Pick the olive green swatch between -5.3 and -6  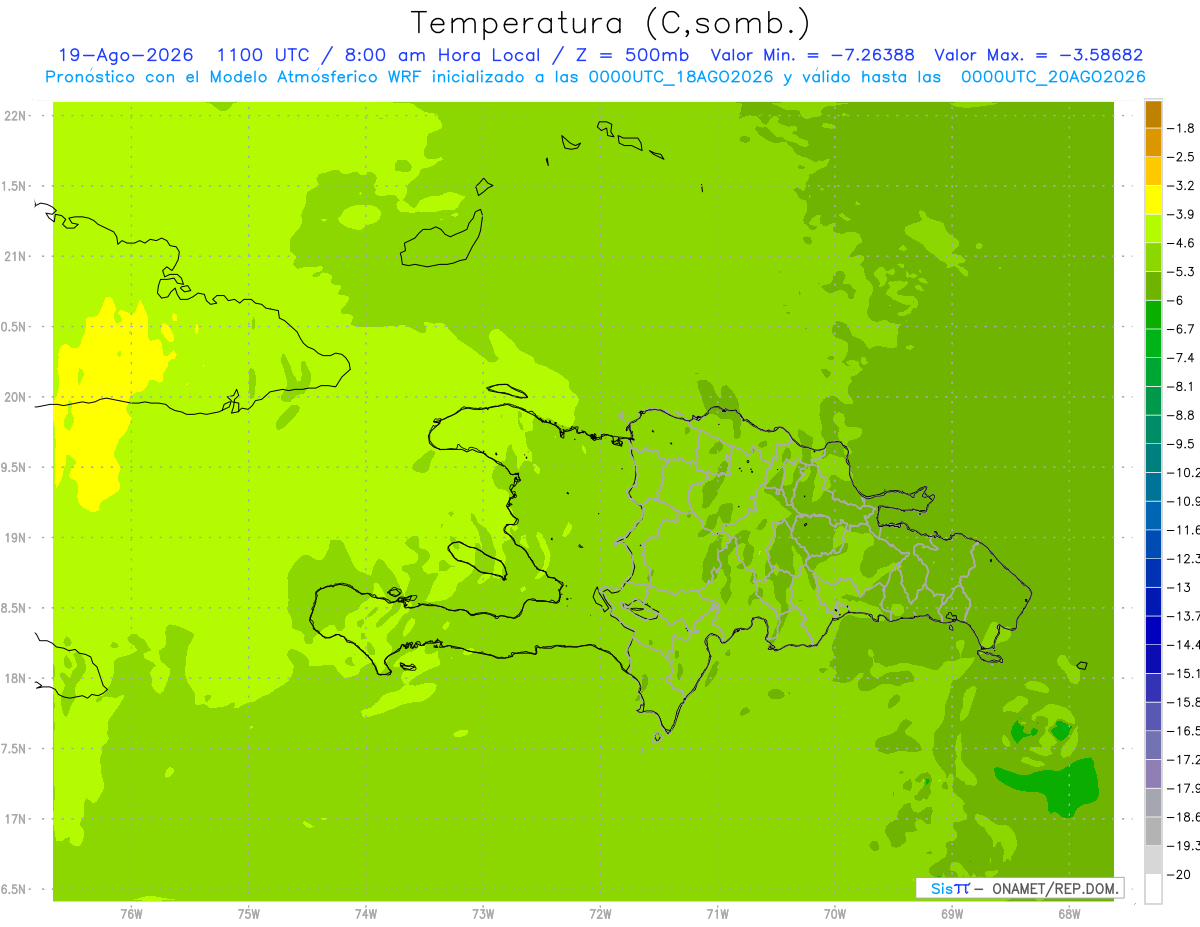point(1153,286)
